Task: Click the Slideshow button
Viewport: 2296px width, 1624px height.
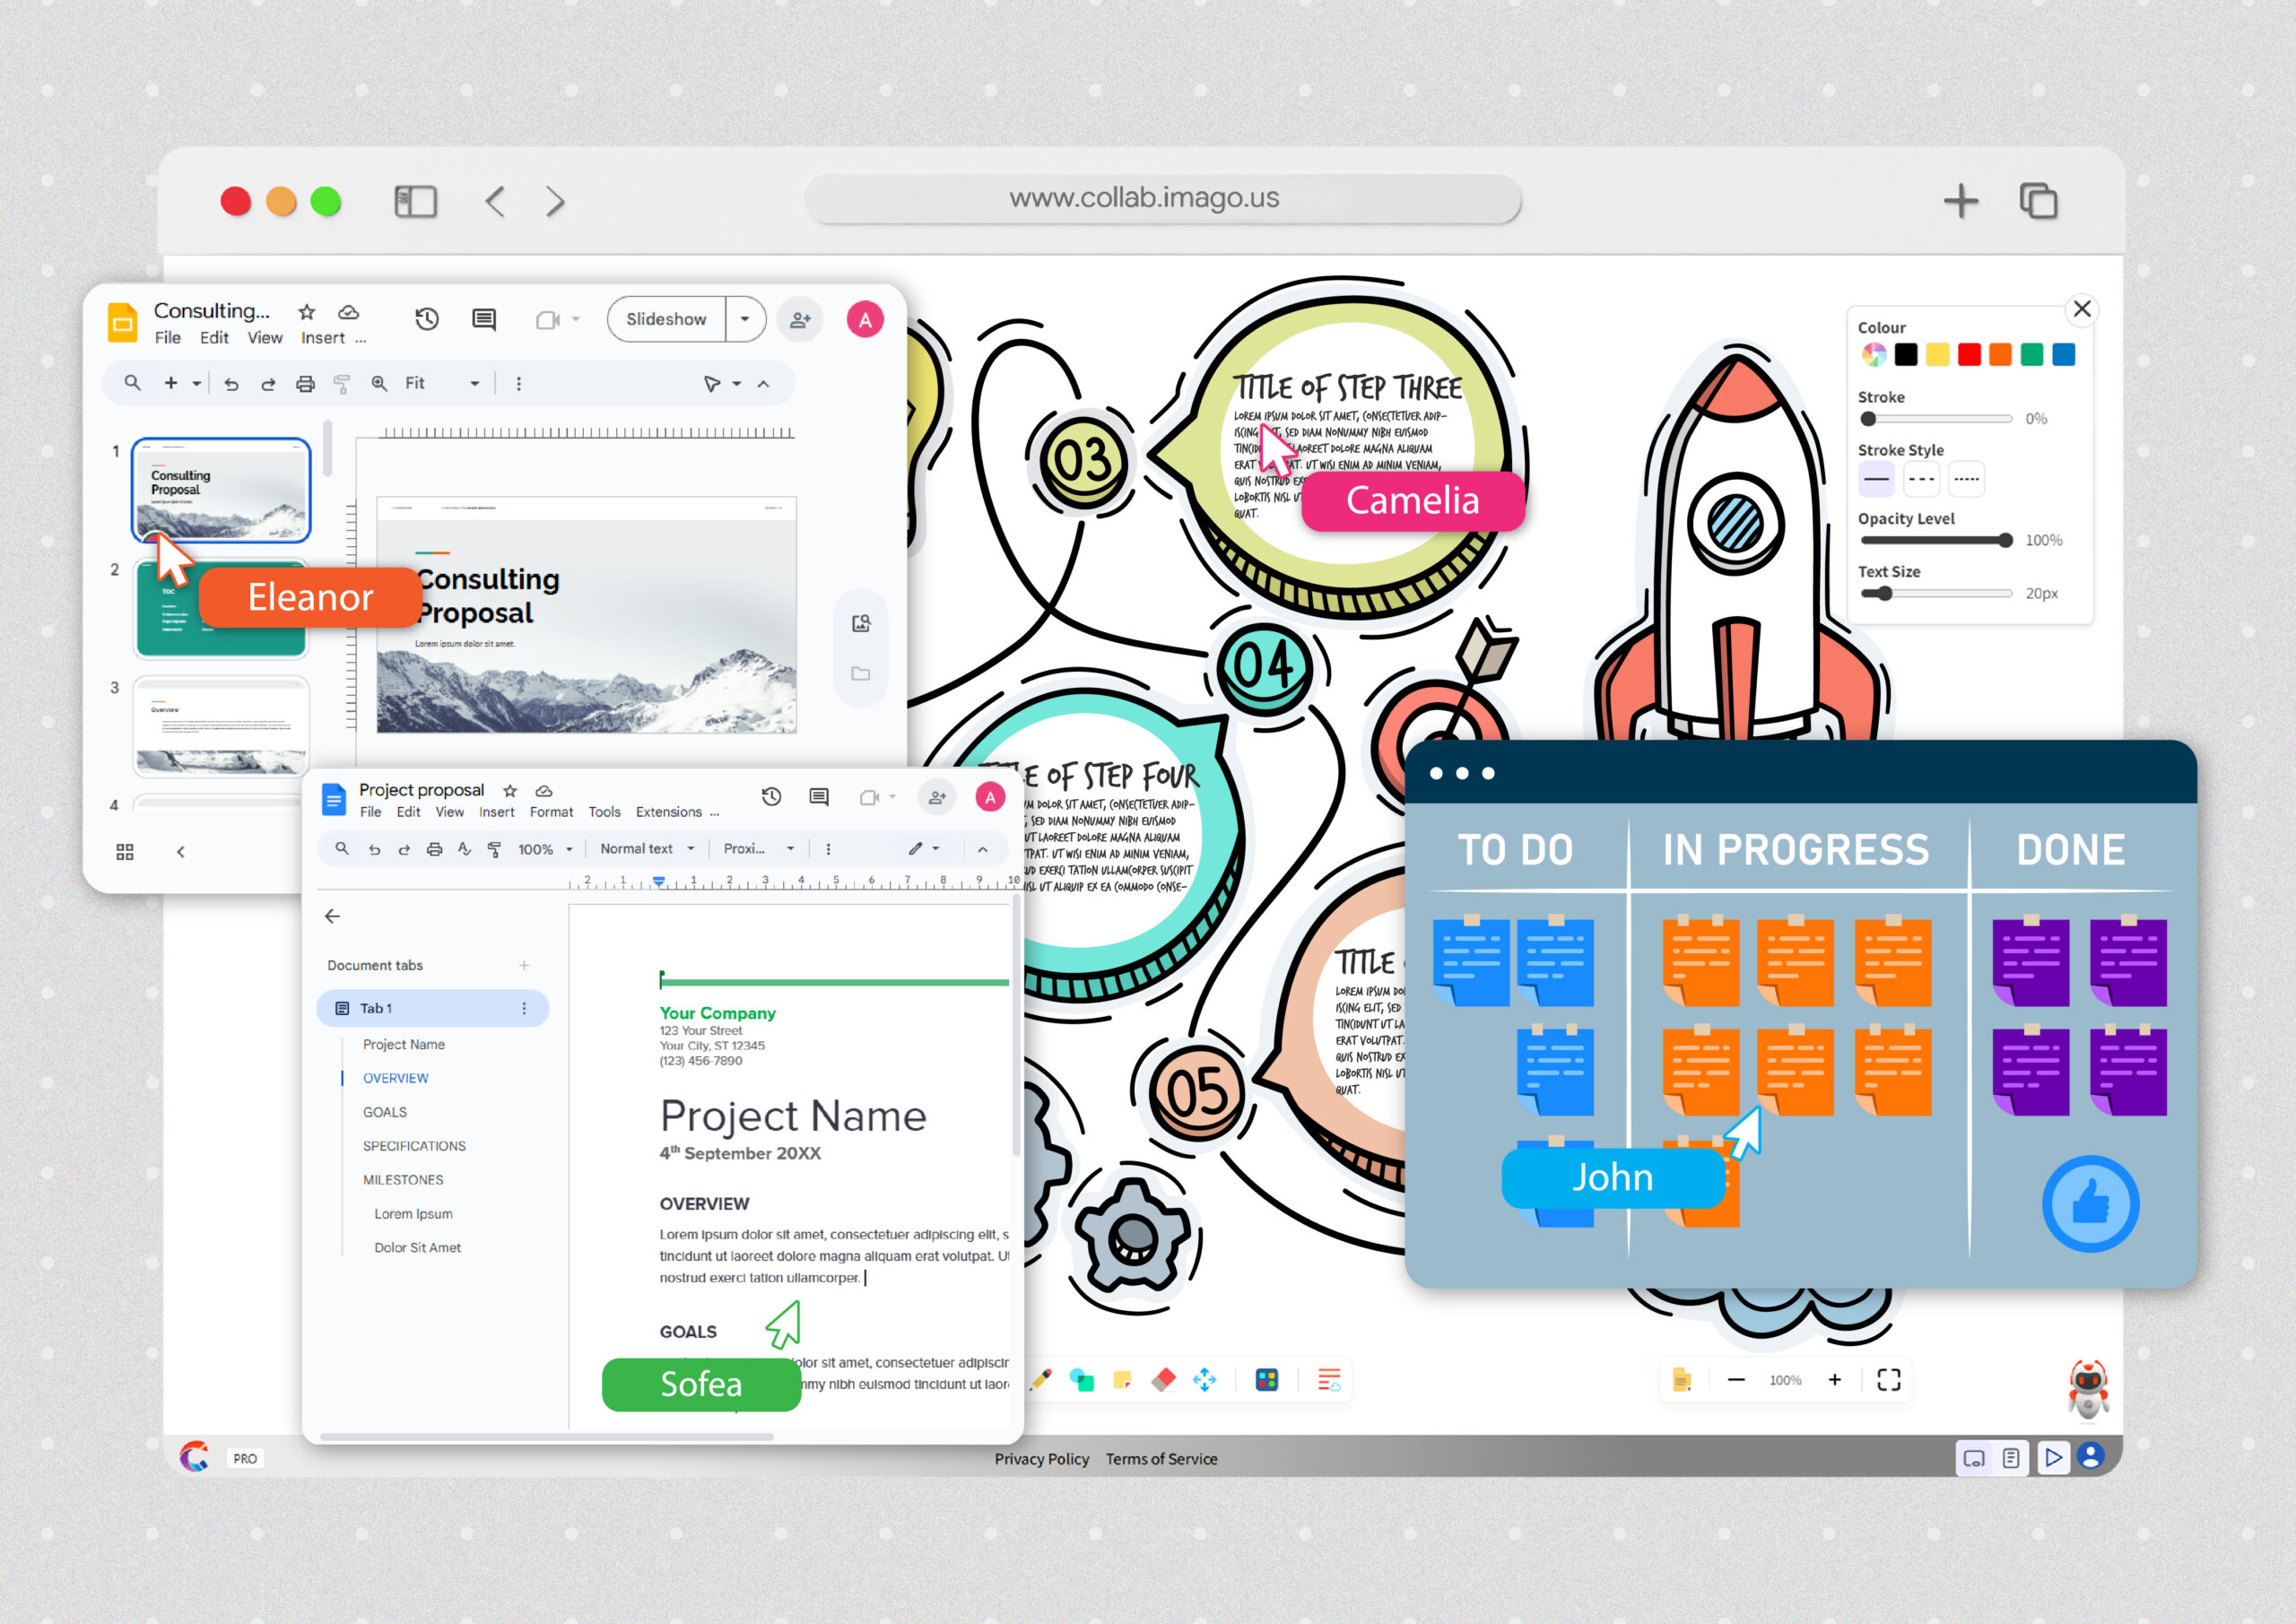Action: [x=666, y=319]
